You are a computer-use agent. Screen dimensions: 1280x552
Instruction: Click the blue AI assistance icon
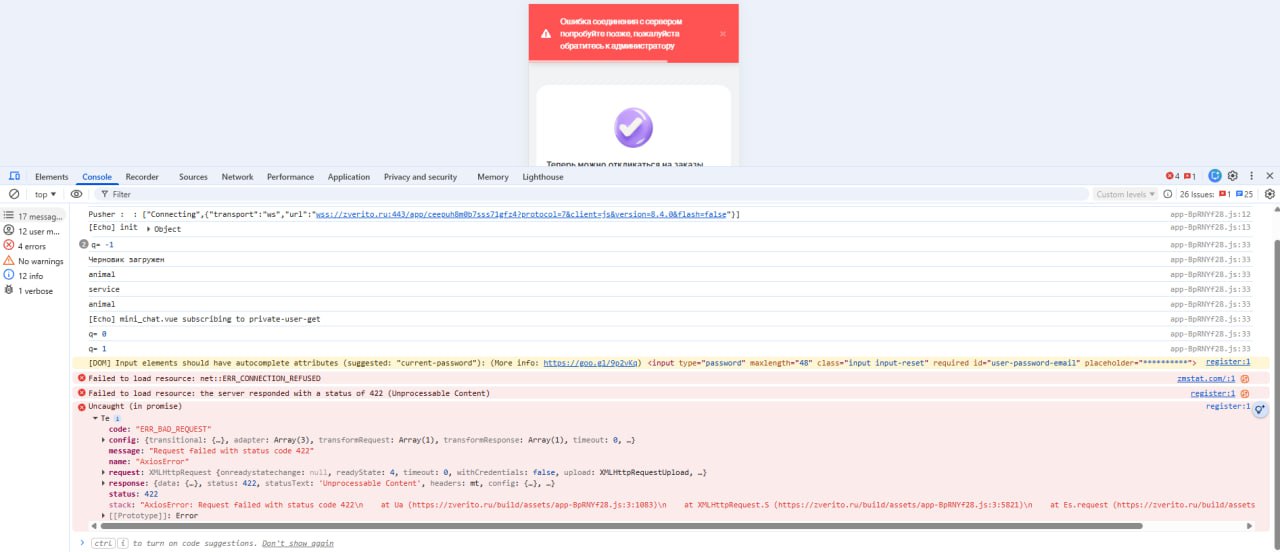1215,176
